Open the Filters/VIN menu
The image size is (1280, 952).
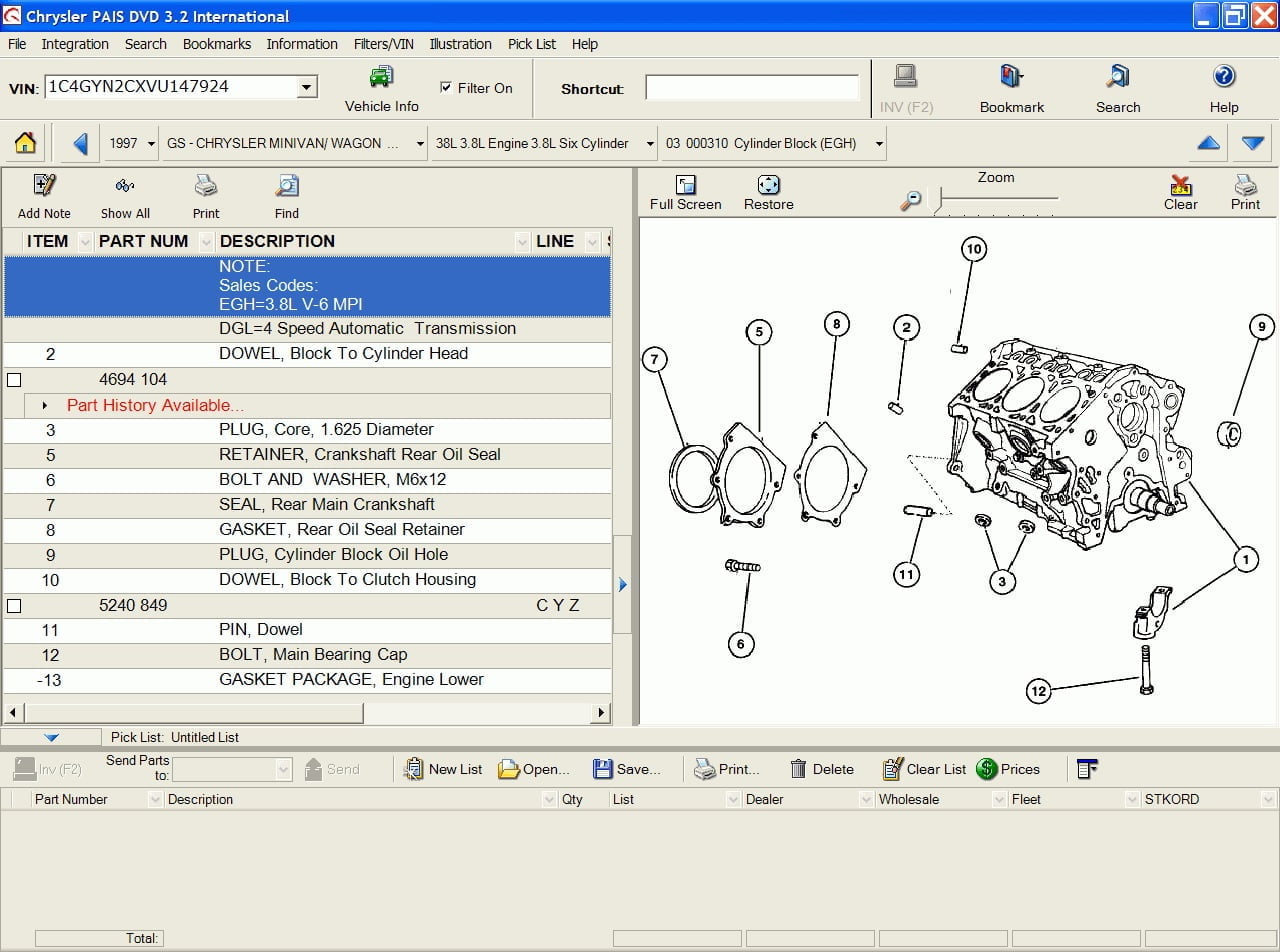click(383, 44)
